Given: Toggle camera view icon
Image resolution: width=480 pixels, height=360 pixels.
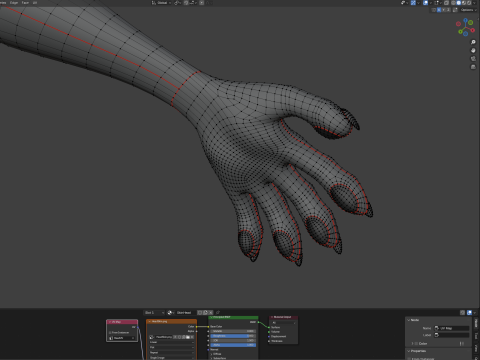Looking at the screenshot, I should coord(473,59).
